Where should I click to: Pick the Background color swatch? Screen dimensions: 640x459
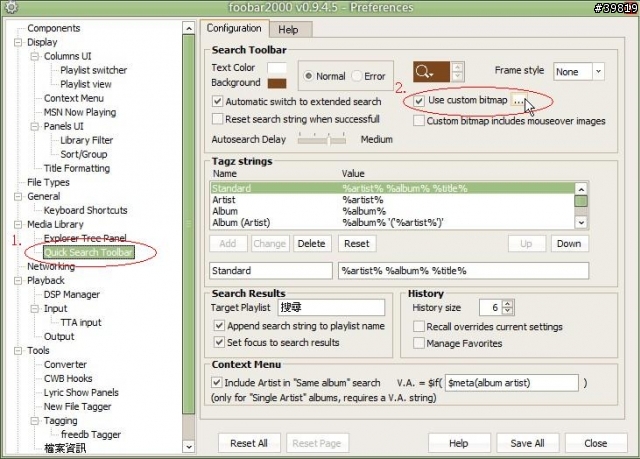tap(277, 83)
